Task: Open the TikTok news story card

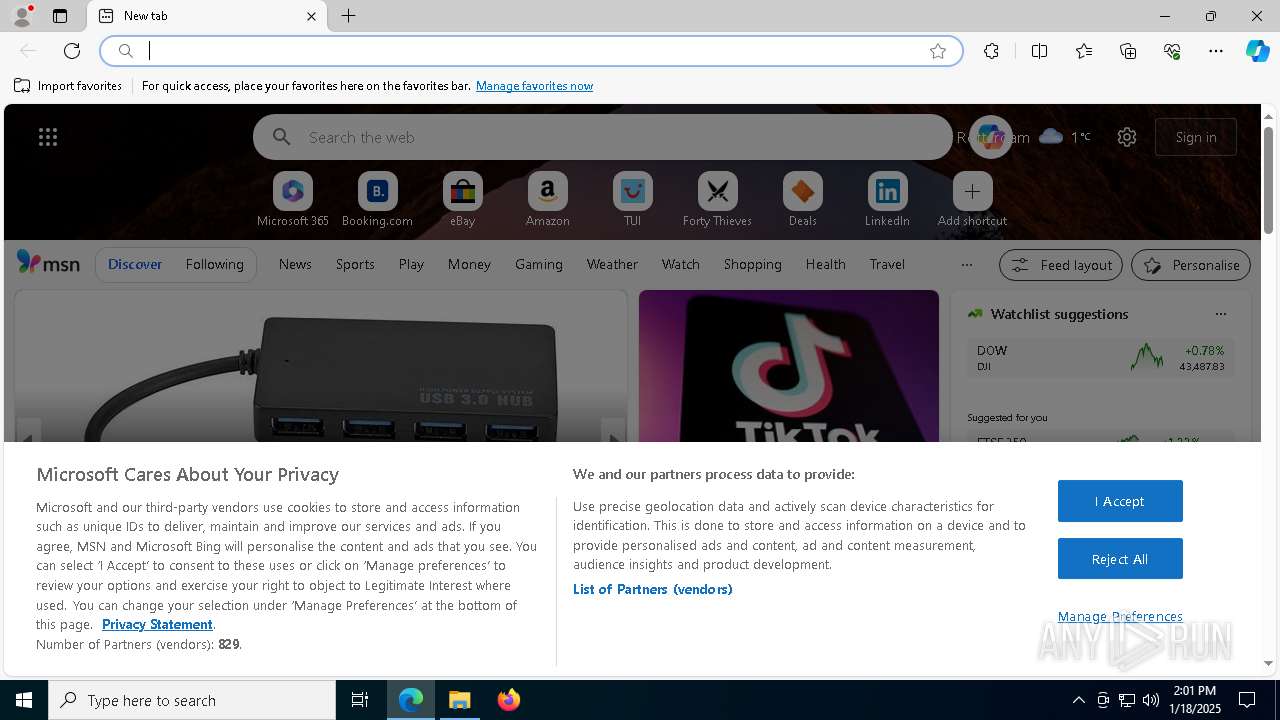Action: (x=789, y=366)
